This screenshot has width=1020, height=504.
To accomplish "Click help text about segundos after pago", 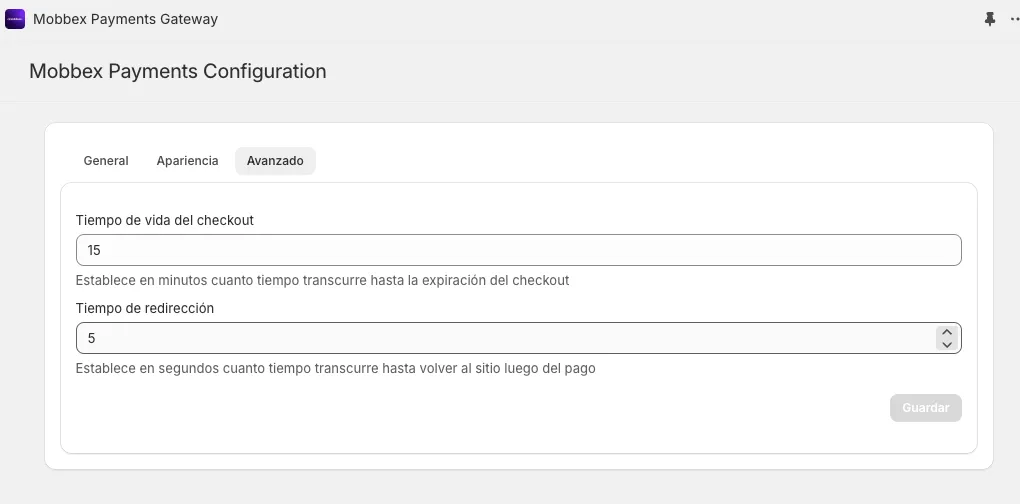I will click(336, 369).
